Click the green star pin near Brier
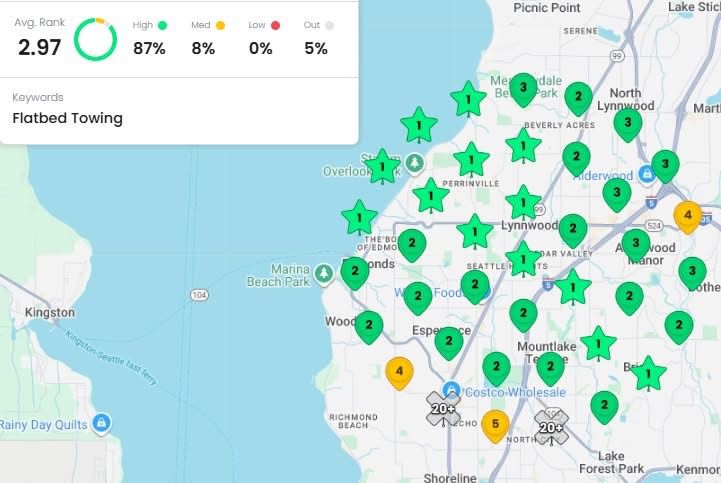Viewport: 721px width, 483px height. 648,373
